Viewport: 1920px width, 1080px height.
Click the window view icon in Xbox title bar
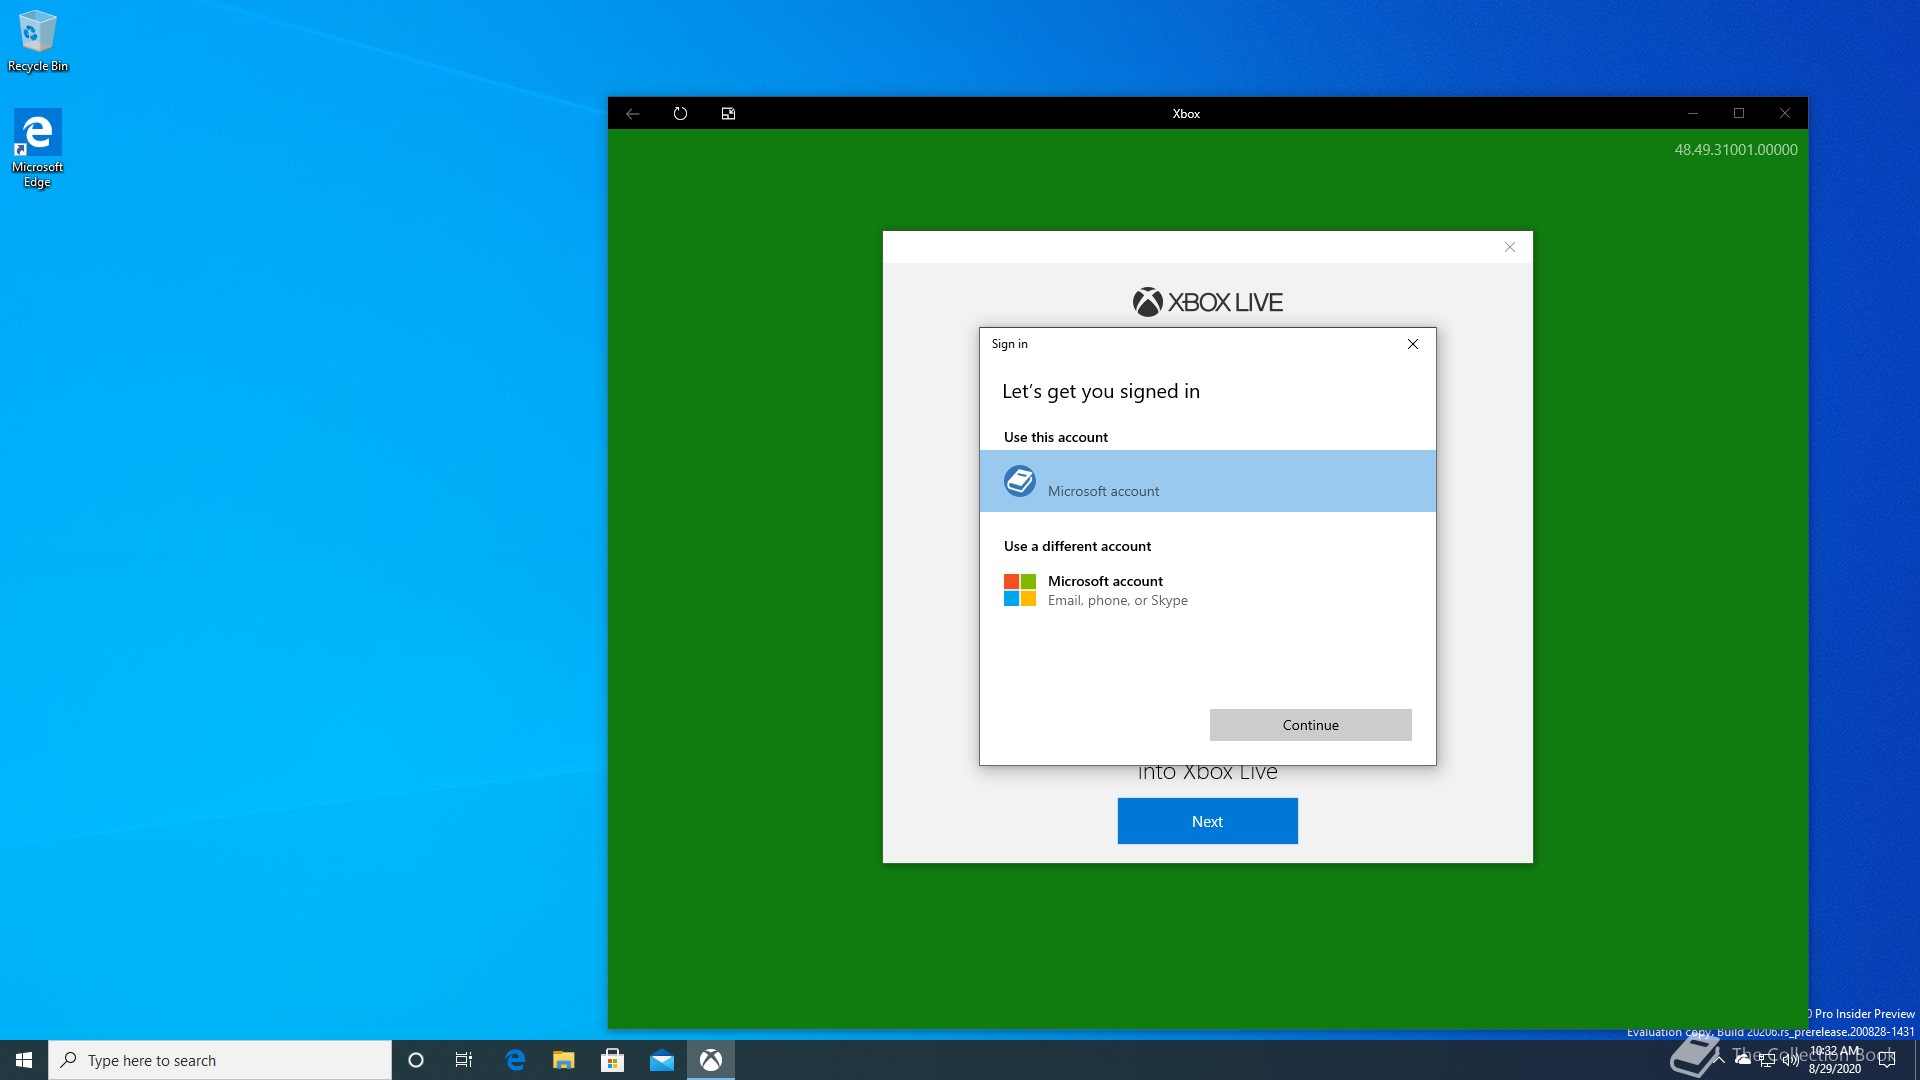click(x=728, y=114)
